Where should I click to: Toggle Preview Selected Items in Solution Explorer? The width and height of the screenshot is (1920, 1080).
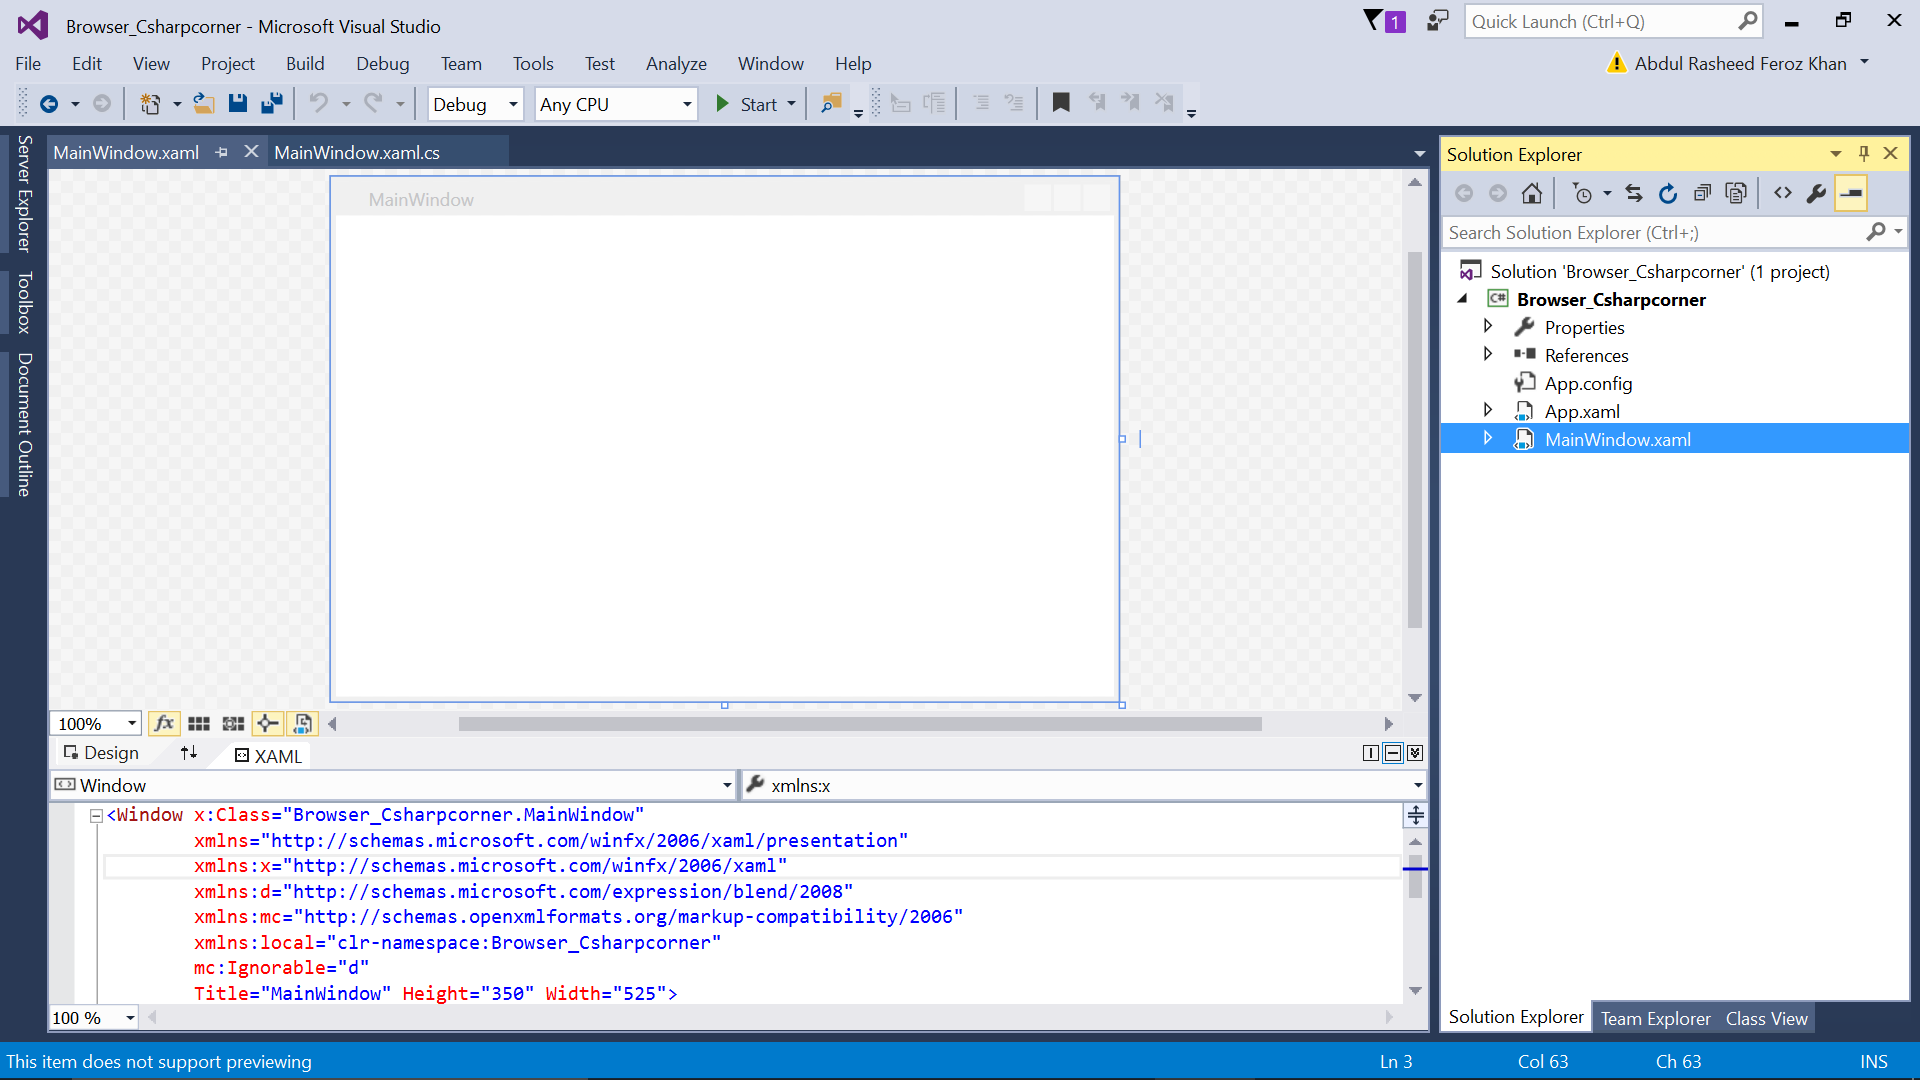[x=1851, y=193]
